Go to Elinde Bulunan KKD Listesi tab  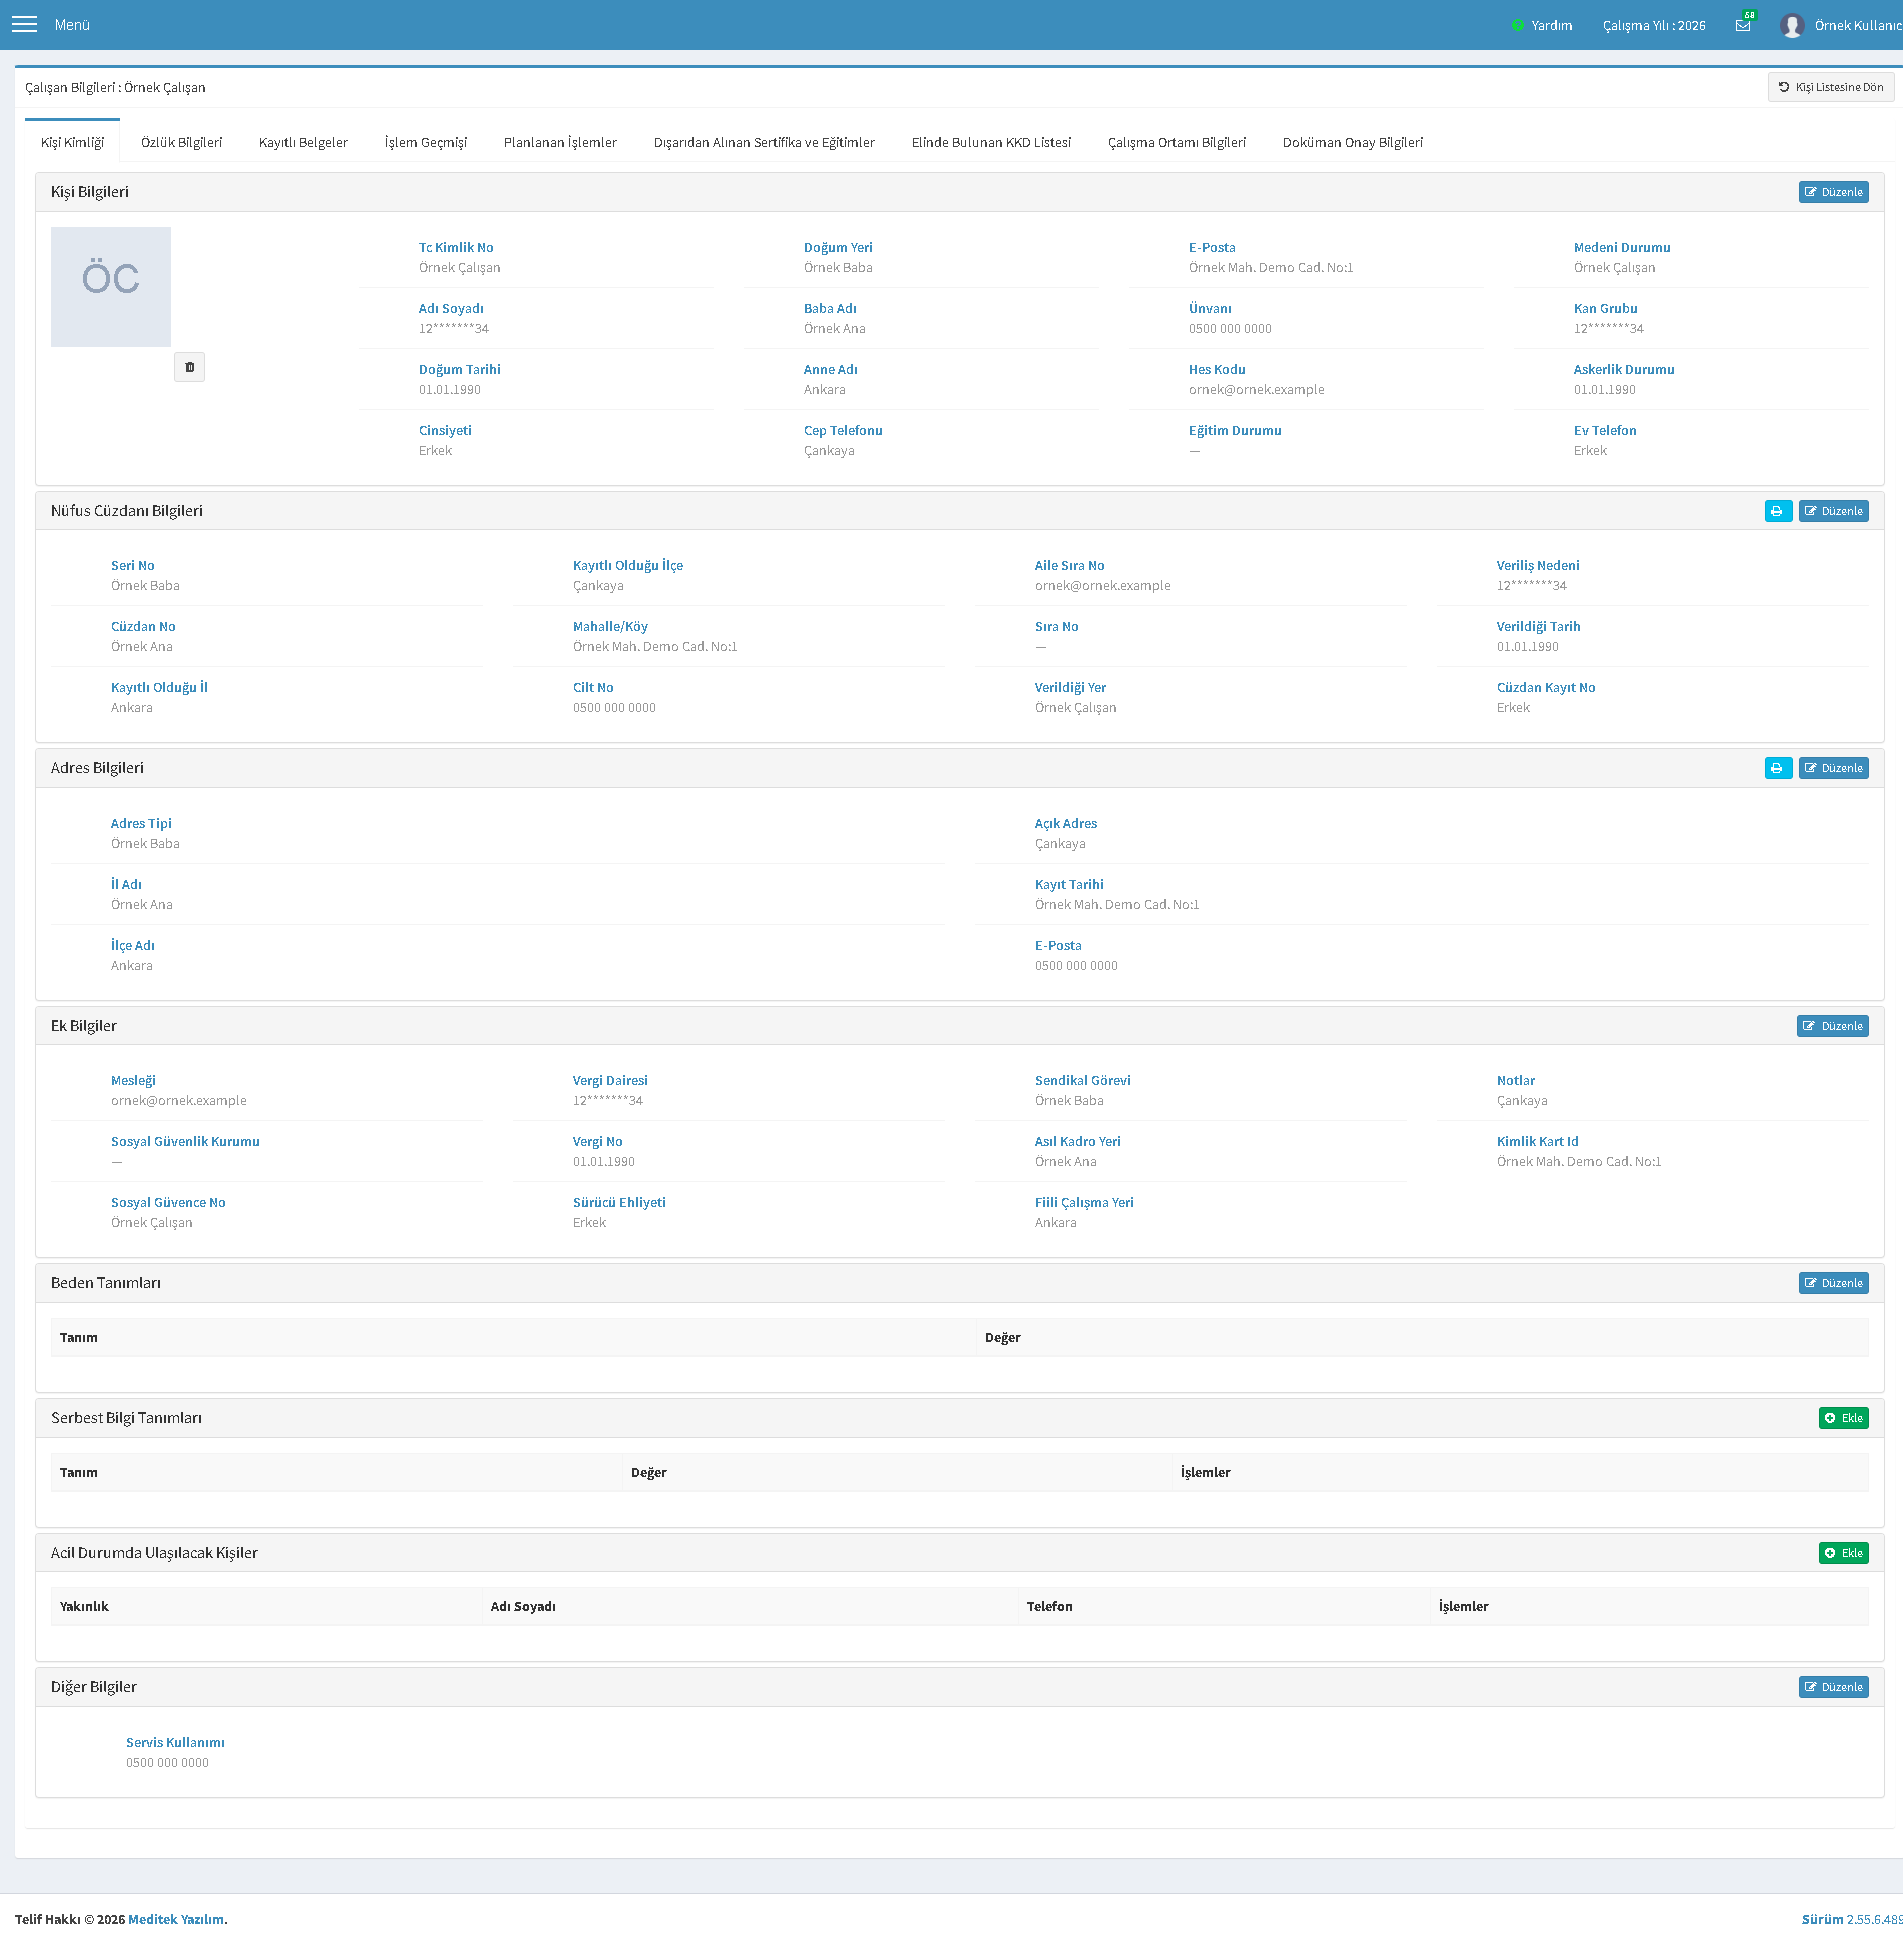click(991, 142)
